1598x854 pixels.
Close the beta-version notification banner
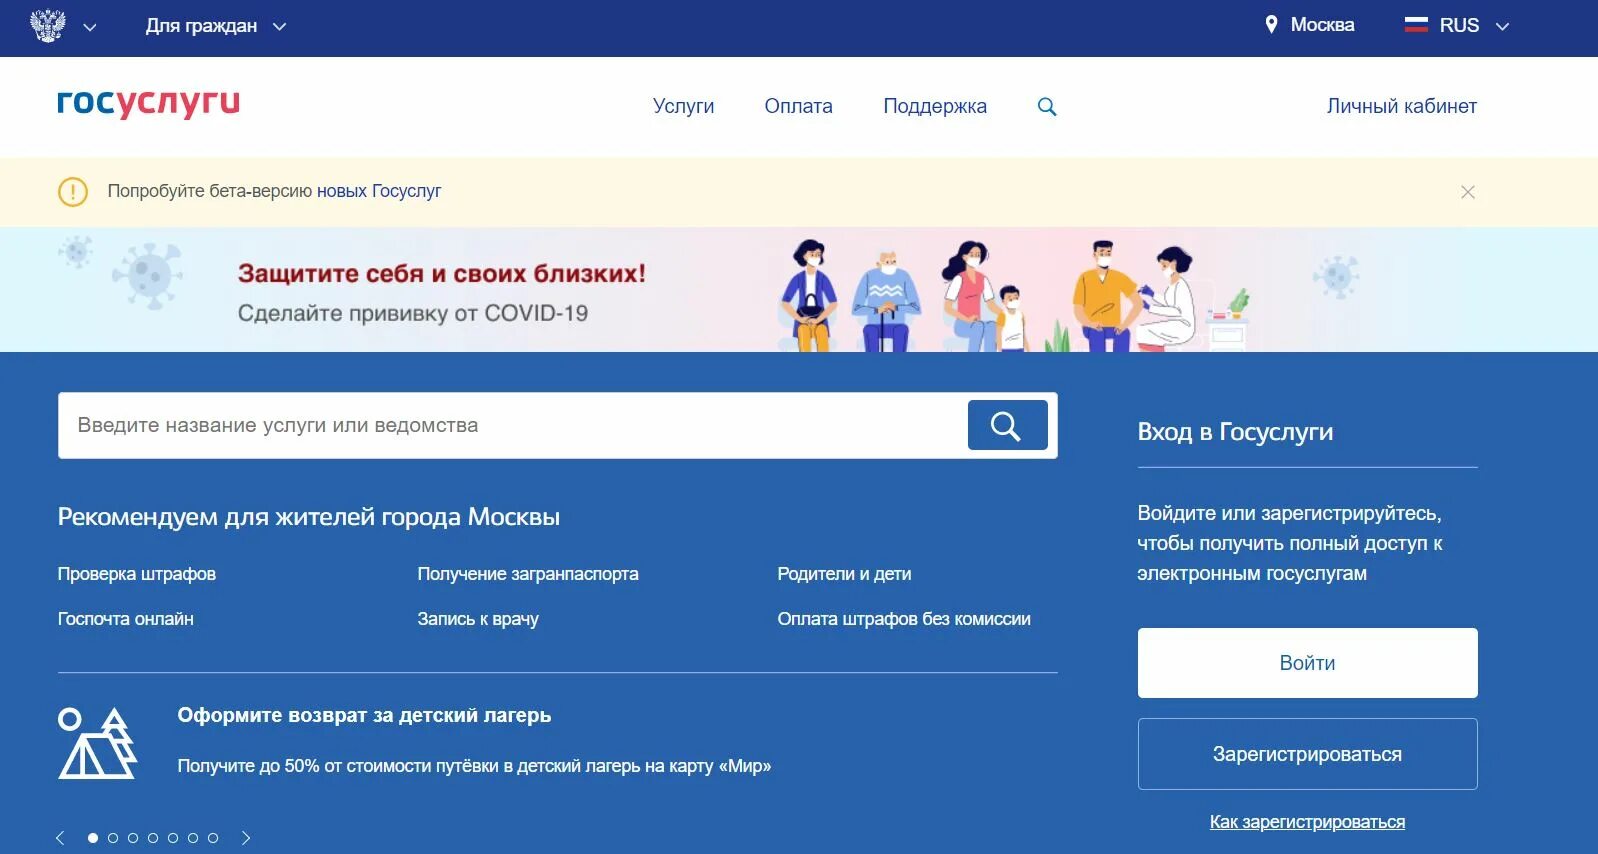(x=1467, y=192)
